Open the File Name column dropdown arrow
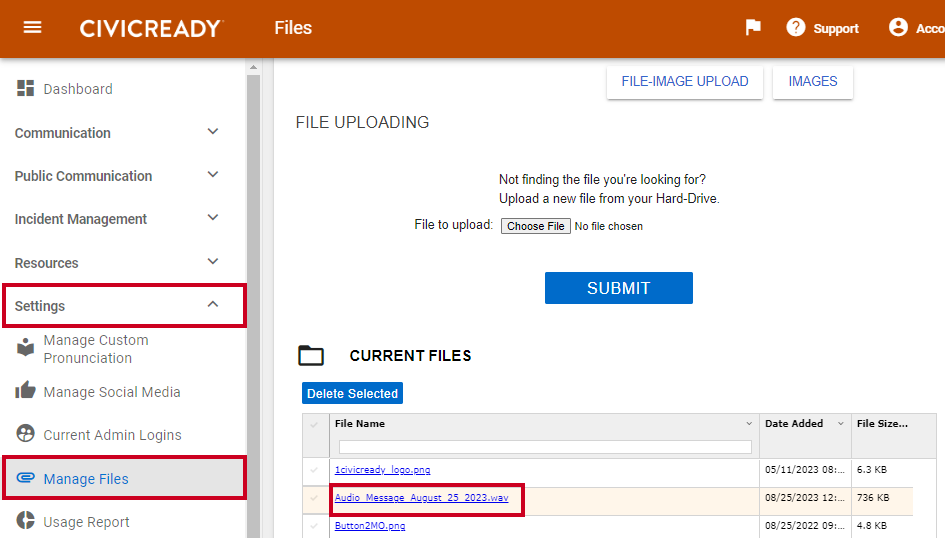Image resolution: width=945 pixels, height=538 pixels. pos(749,424)
